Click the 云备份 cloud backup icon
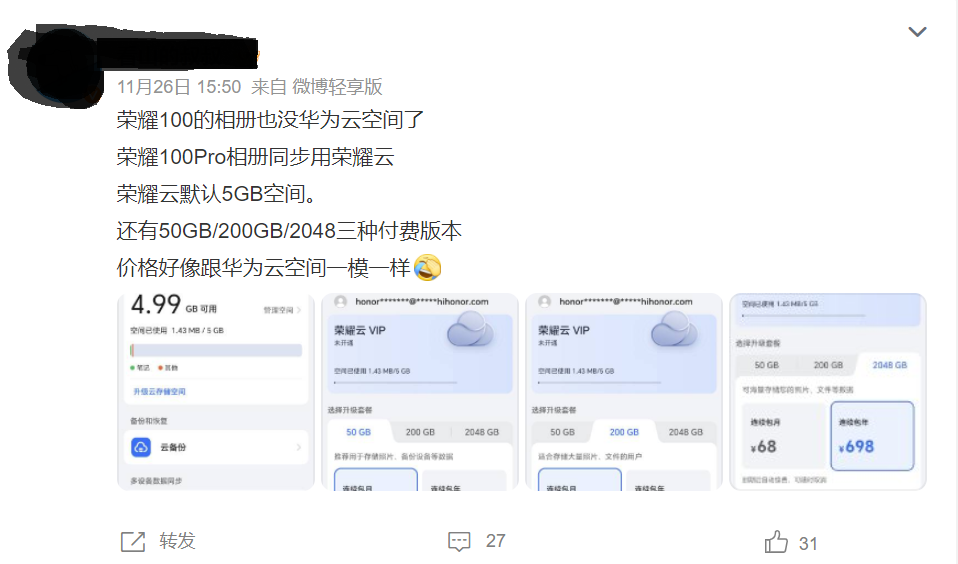The width and height of the screenshot is (958, 564). click(x=141, y=447)
